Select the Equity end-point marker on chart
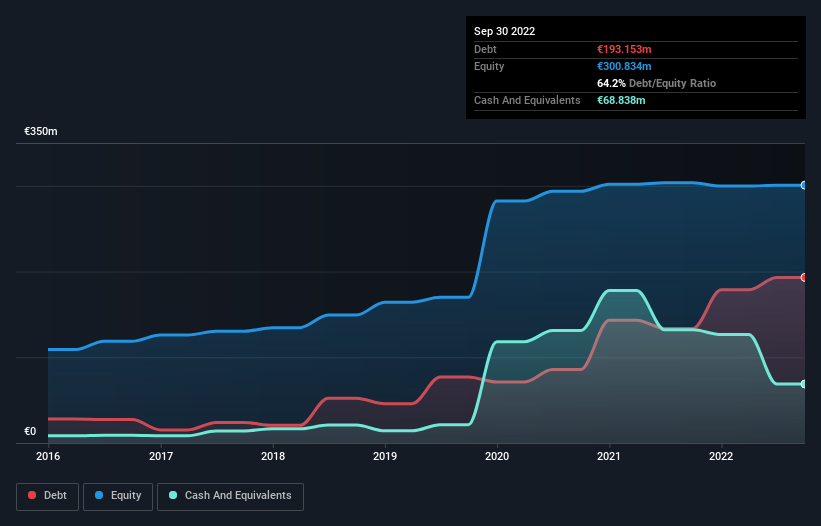Screen dimensions: 821x526 click(x=803, y=185)
